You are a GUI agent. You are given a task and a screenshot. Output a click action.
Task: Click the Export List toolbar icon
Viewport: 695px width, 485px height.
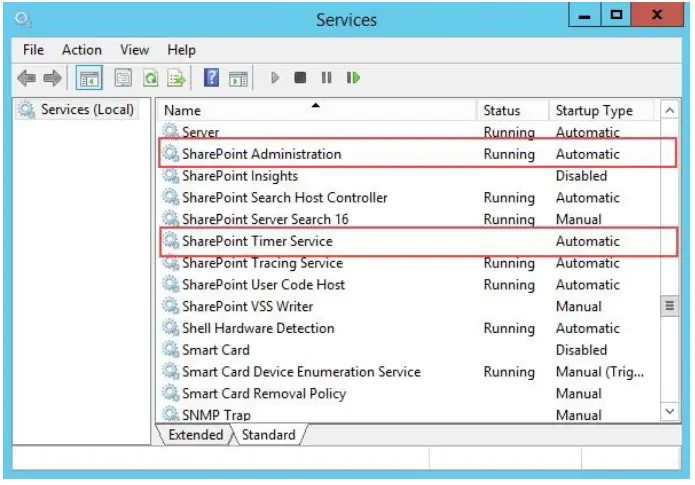click(176, 78)
